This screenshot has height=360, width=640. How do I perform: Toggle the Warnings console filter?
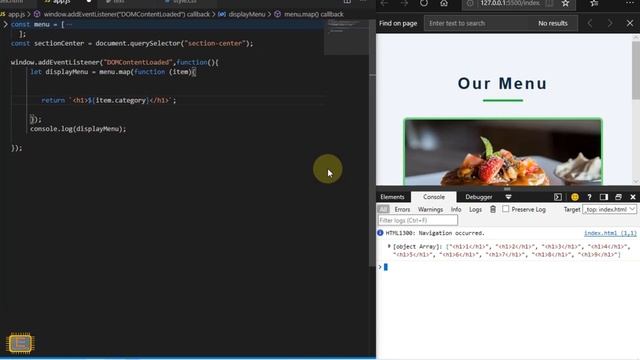pos(430,209)
